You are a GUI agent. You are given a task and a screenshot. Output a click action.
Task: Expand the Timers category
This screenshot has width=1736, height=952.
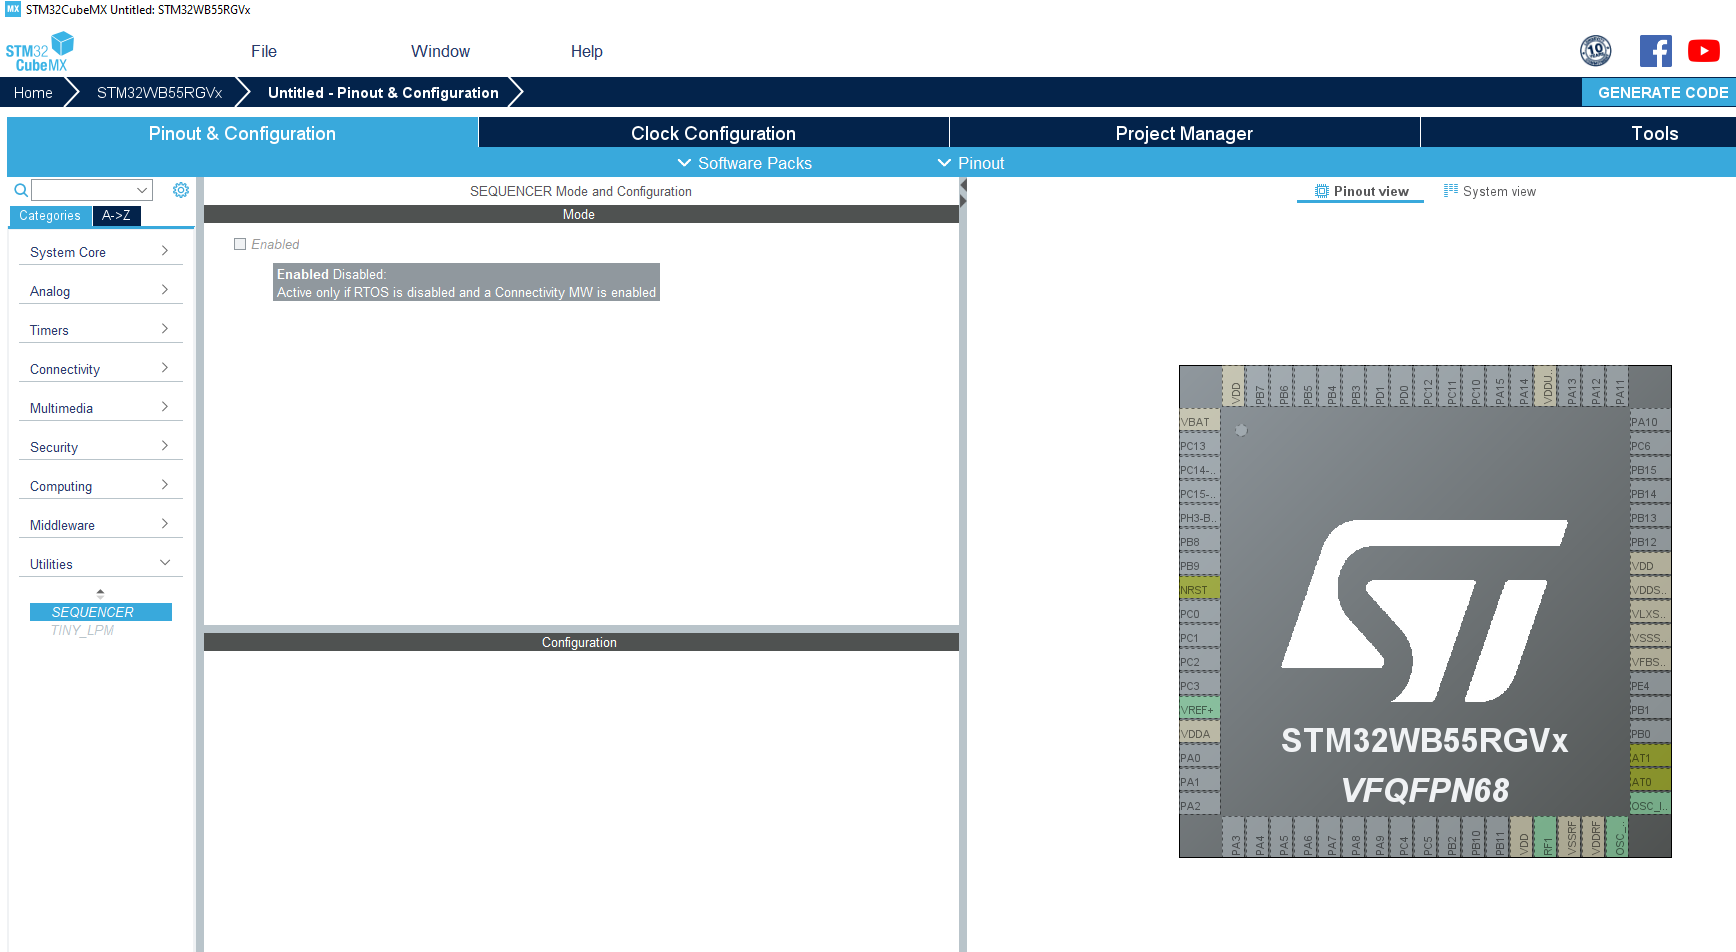click(x=100, y=330)
